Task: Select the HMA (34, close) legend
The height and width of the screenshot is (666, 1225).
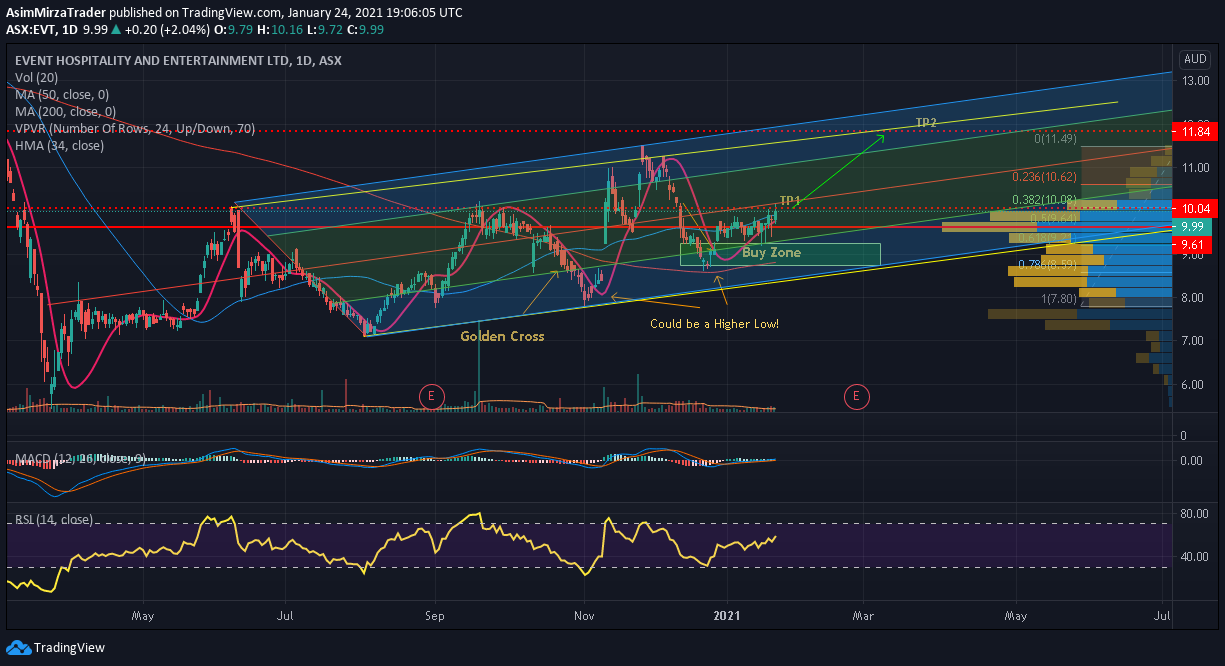Action: click(x=59, y=146)
